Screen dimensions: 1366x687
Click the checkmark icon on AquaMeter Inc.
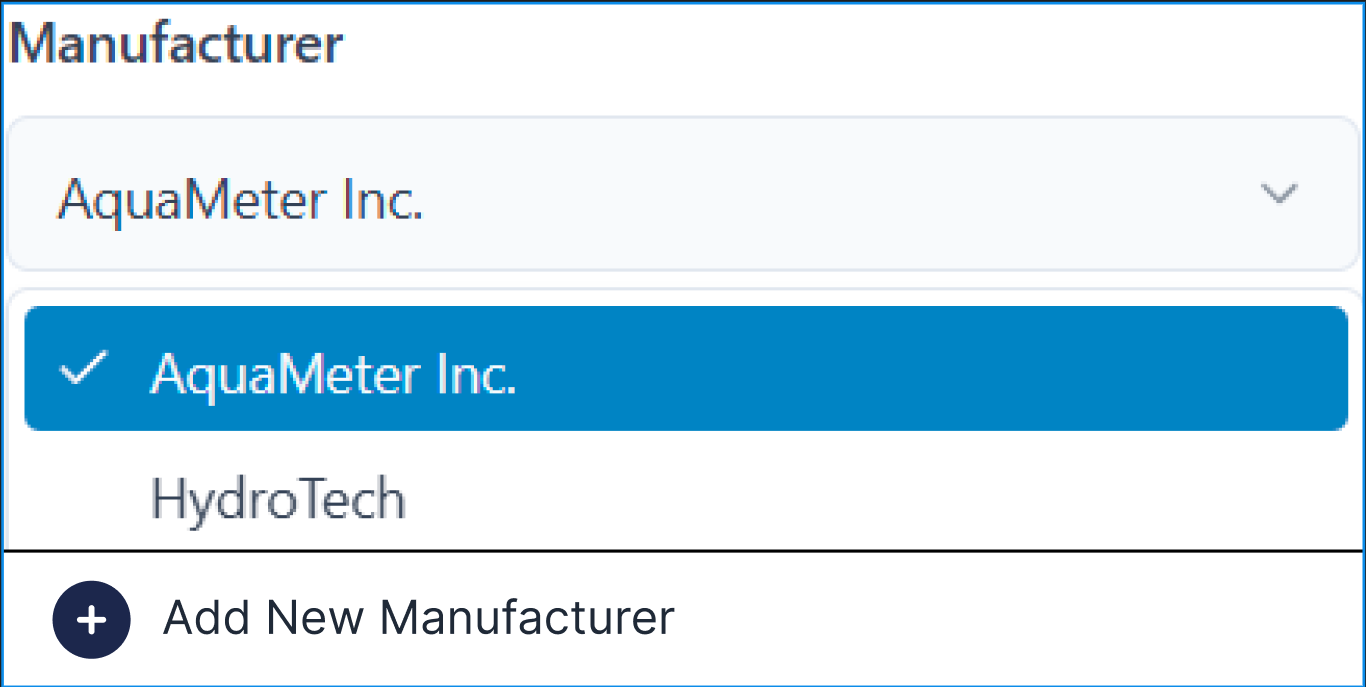[x=83, y=370]
